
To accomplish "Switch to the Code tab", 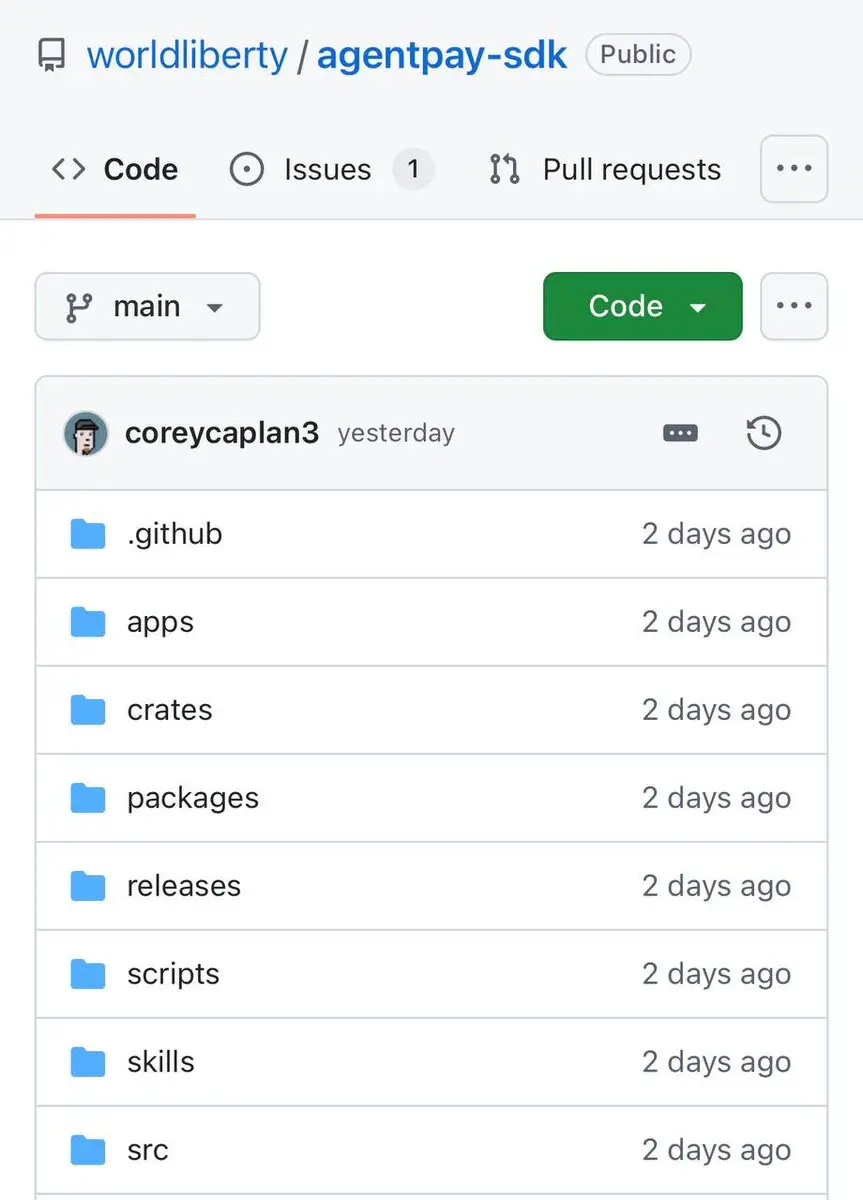I will [x=115, y=170].
